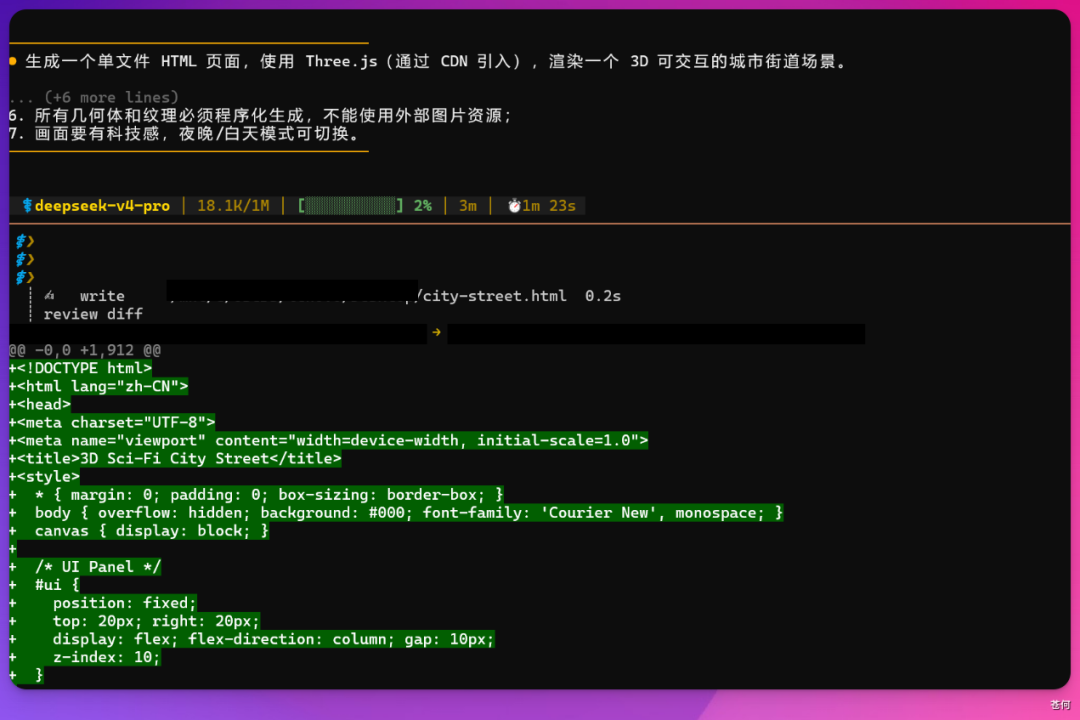Select the deepseek-v4-pro model label
Screen dimensions: 1080x720
point(102,205)
